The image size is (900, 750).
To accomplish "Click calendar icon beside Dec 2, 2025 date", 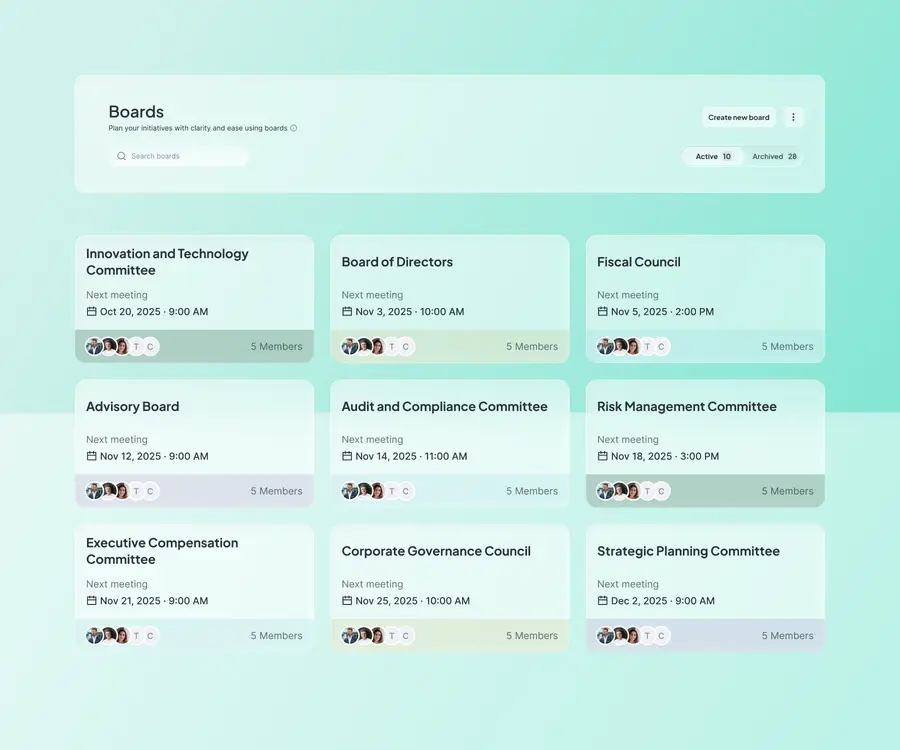I will 602,600.
